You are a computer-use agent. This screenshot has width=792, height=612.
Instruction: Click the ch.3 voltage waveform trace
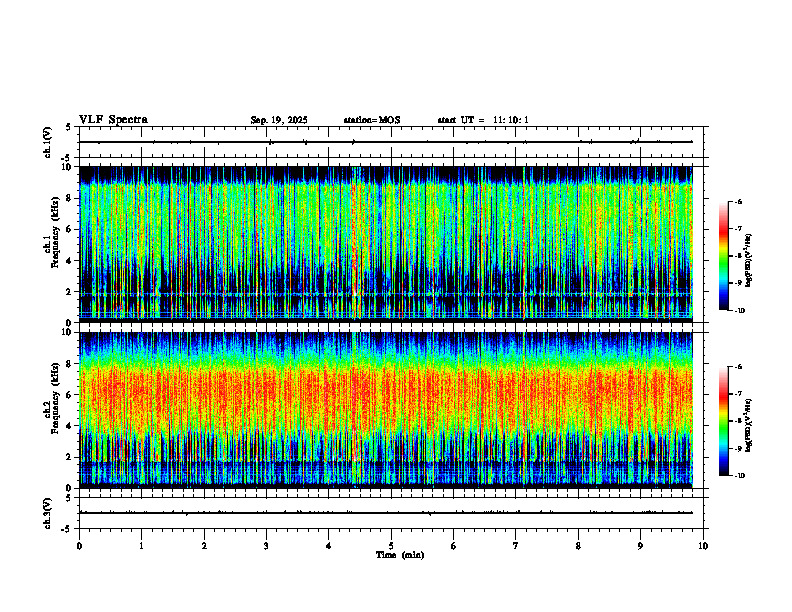[386, 513]
